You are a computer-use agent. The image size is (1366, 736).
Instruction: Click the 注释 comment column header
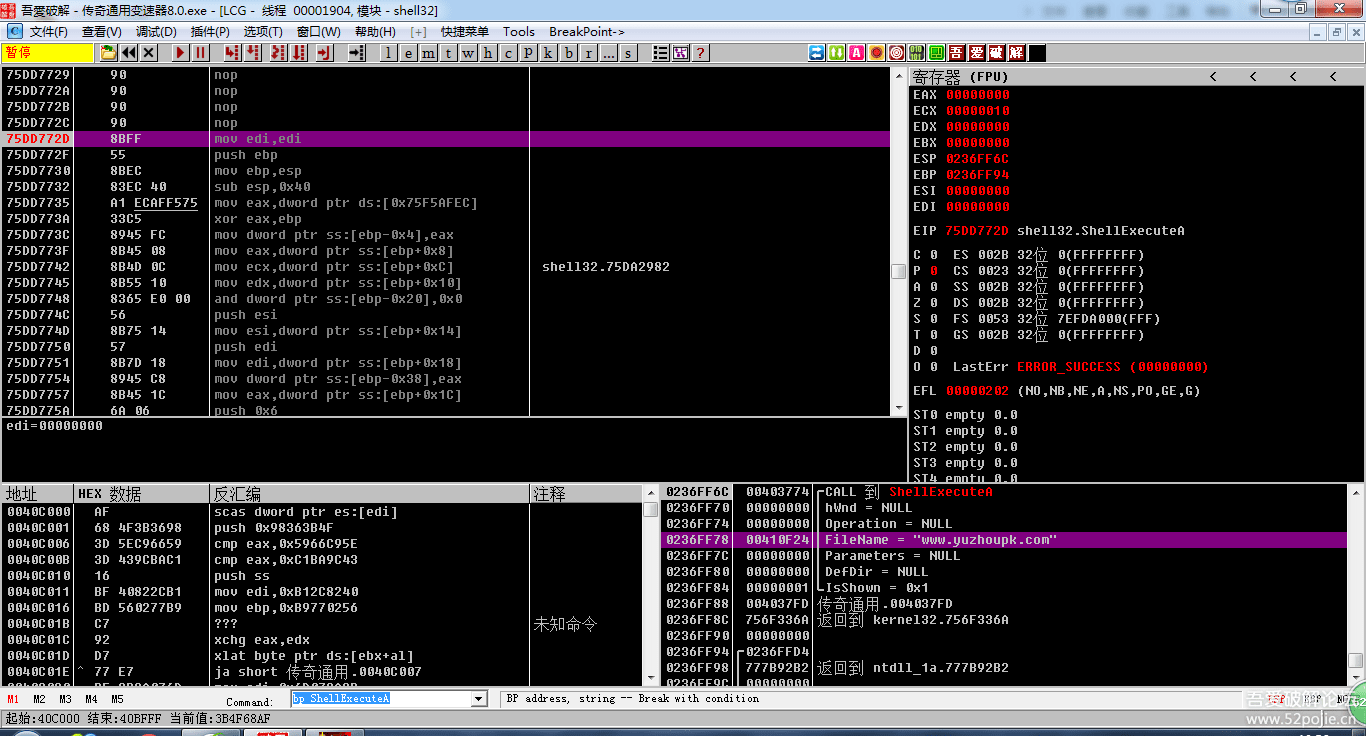tap(550, 494)
